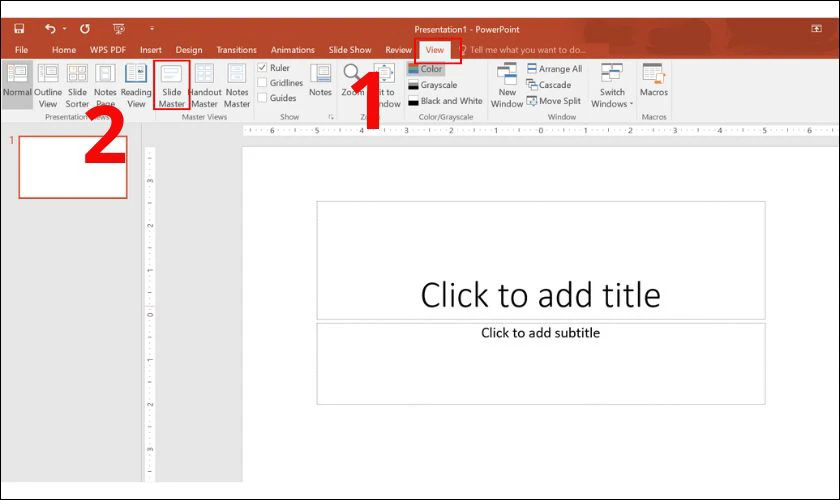
Task: Open Slide Sorter view
Action: [77, 84]
